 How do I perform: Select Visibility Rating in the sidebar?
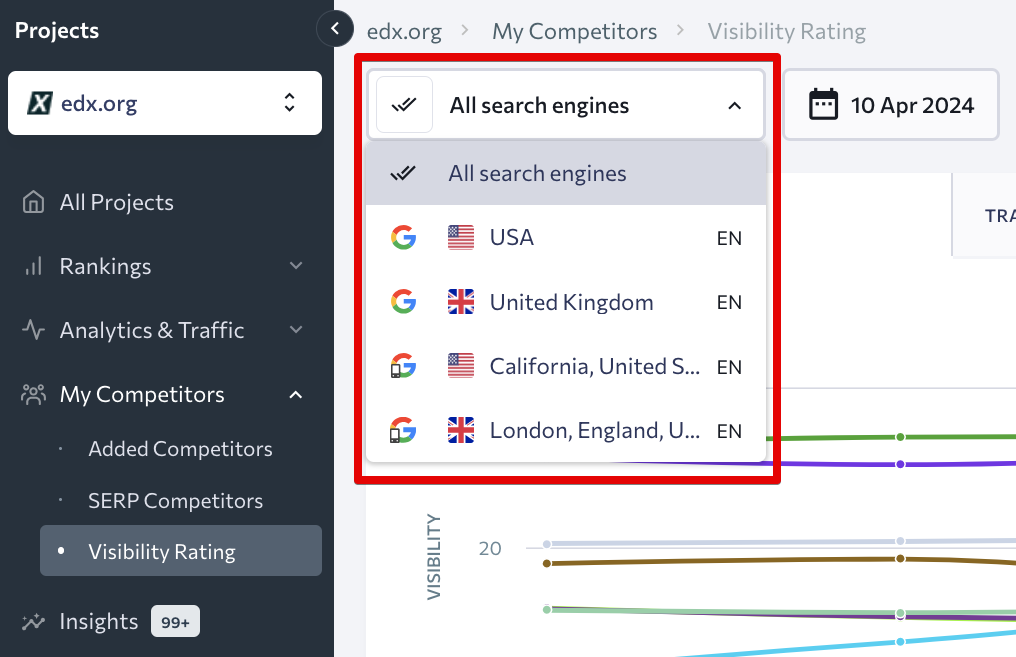point(181,551)
